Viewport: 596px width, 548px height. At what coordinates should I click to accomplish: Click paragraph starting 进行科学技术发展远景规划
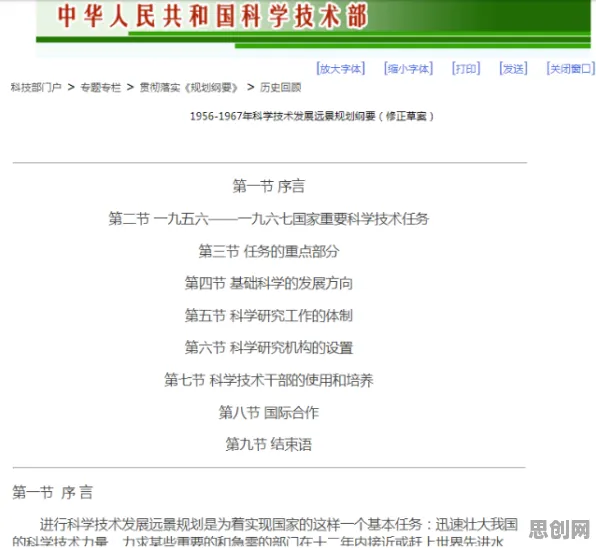click(265, 532)
